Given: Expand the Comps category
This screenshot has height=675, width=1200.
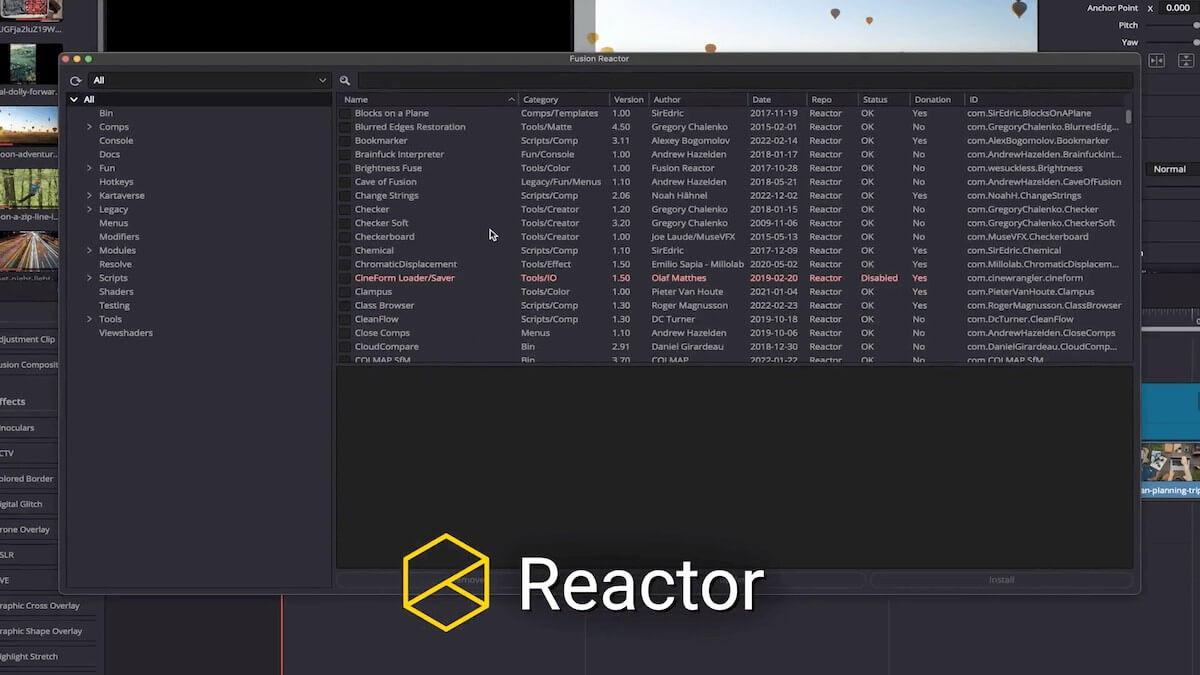Looking at the screenshot, I should coord(89,127).
